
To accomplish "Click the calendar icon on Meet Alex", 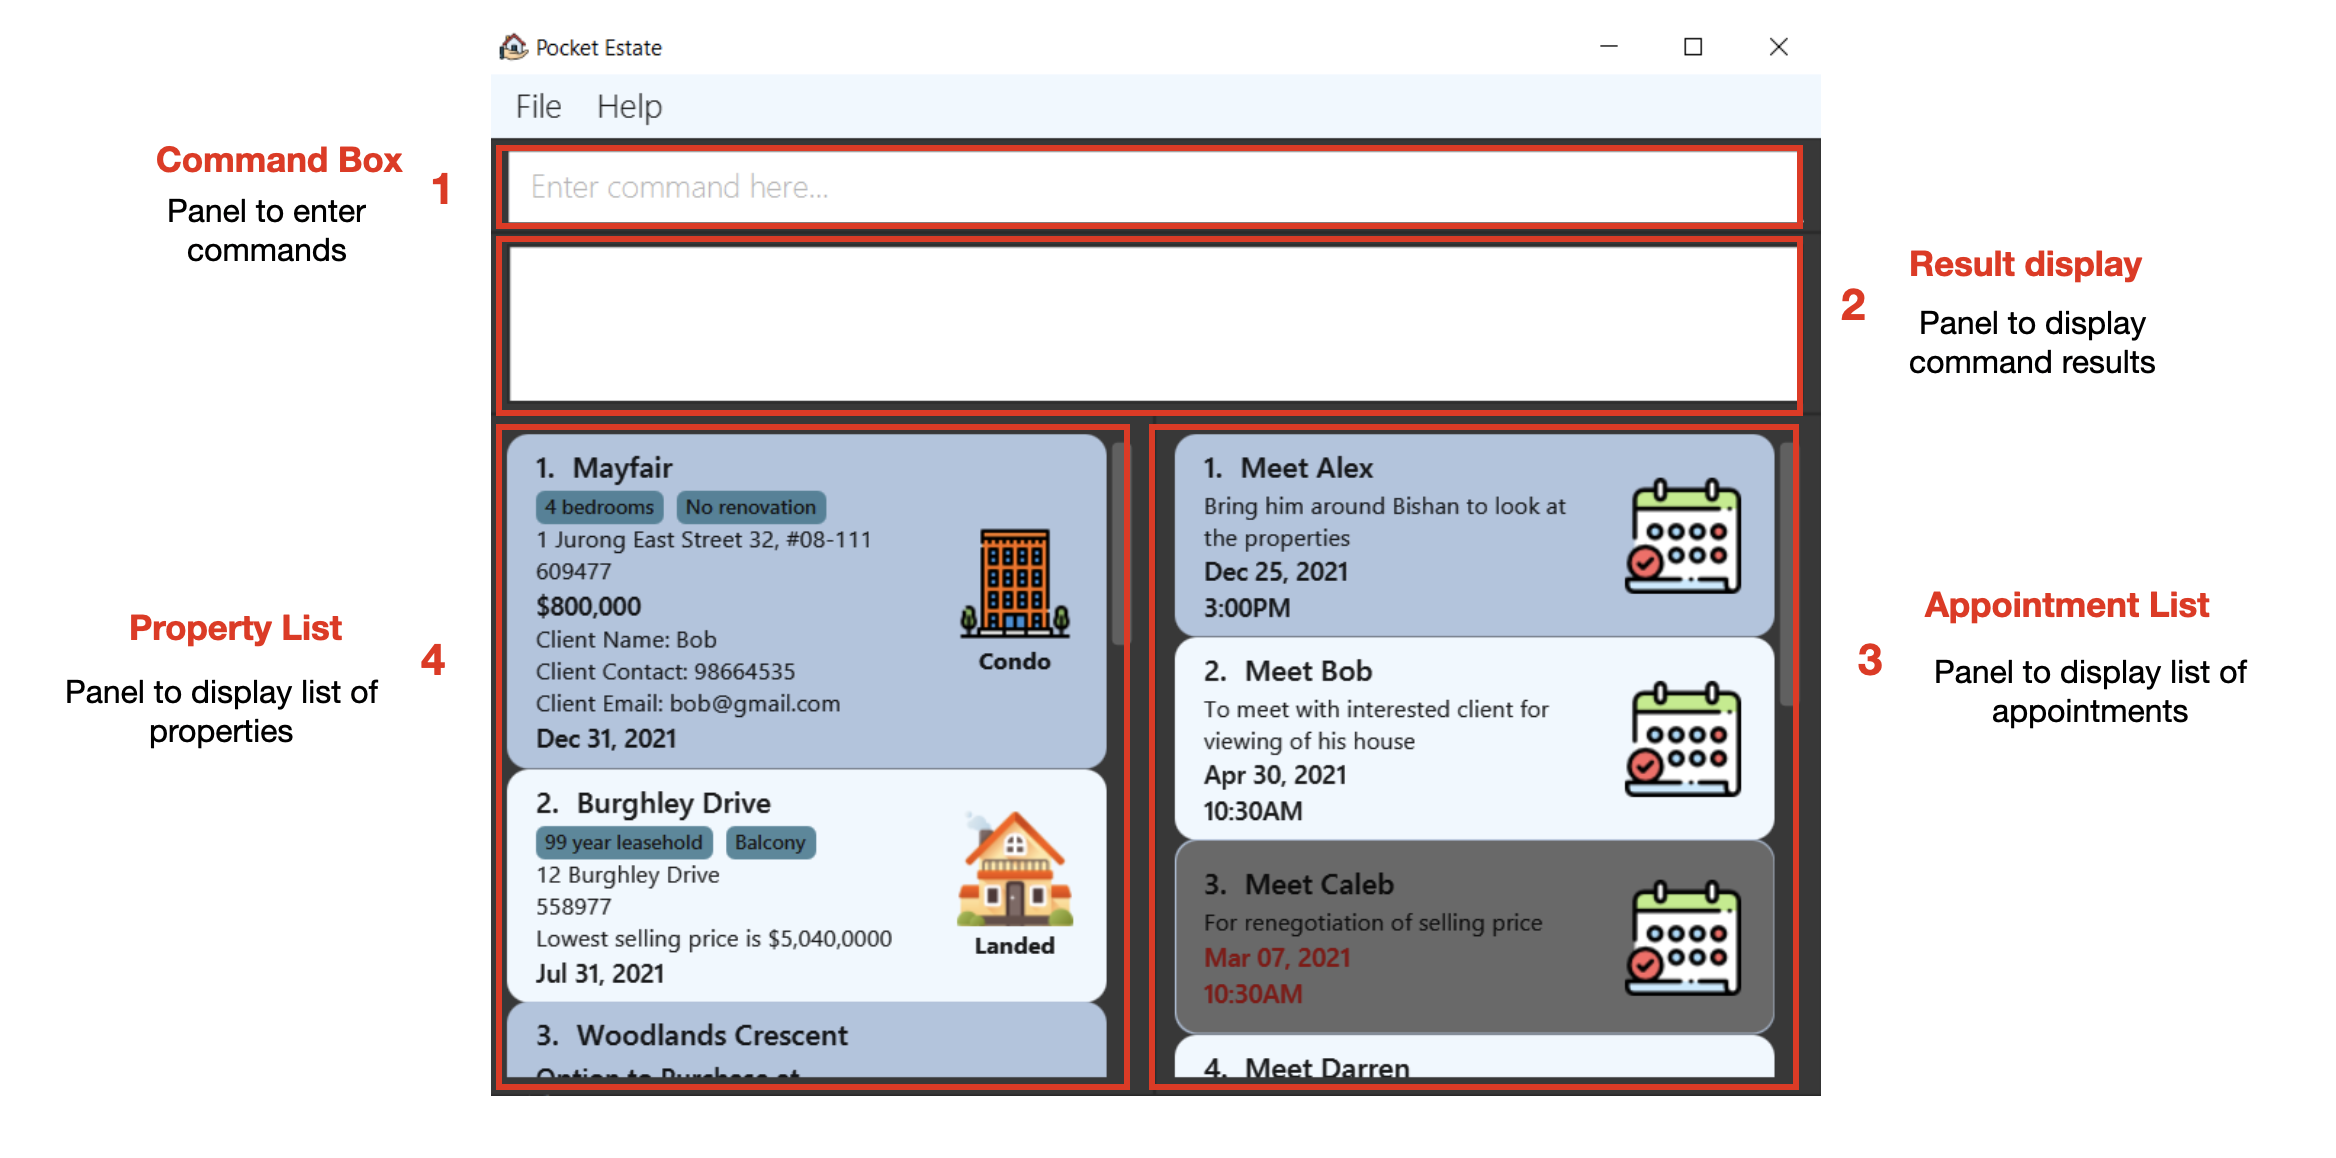I will point(1683,537).
